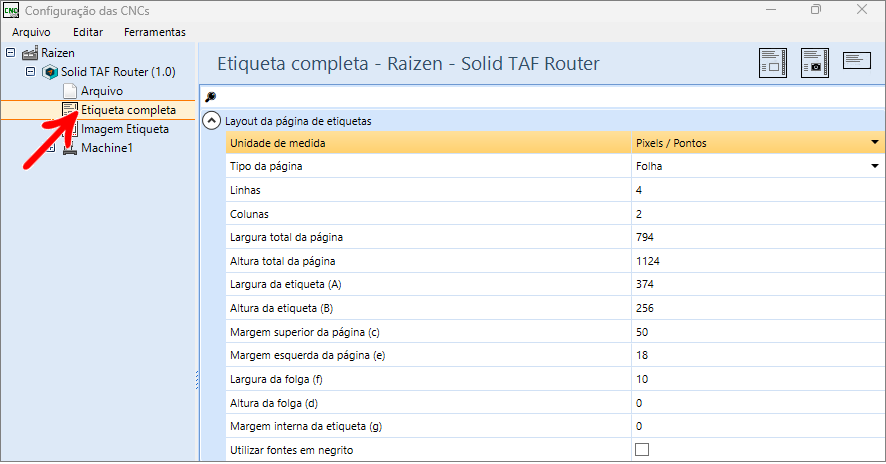Click the Largura da etiqueta (A) label
Image resolution: width=886 pixels, height=464 pixels.
click(285, 284)
